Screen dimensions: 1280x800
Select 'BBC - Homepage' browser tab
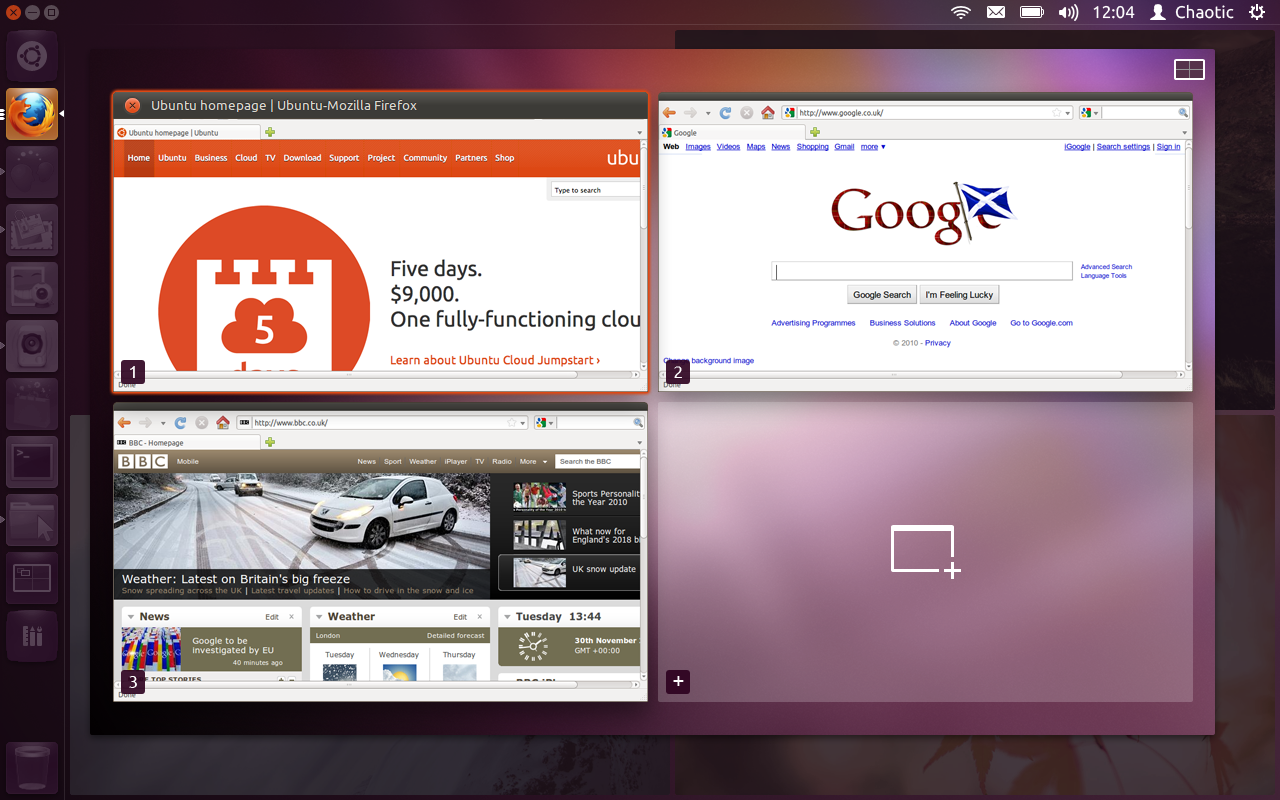pos(187,442)
